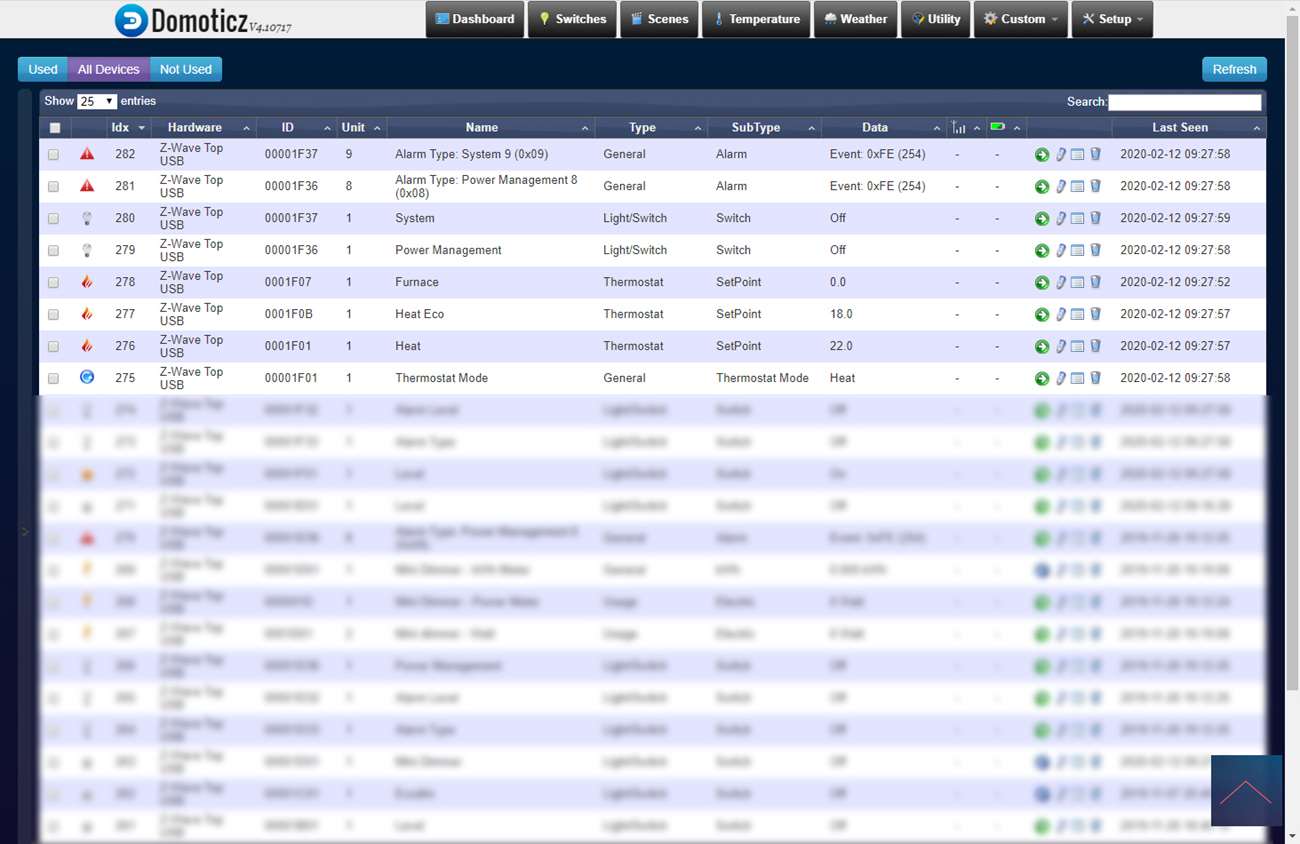The width and height of the screenshot is (1300, 844).
Task: Tick checkbox for System switch row
Action: coord(54,219)
